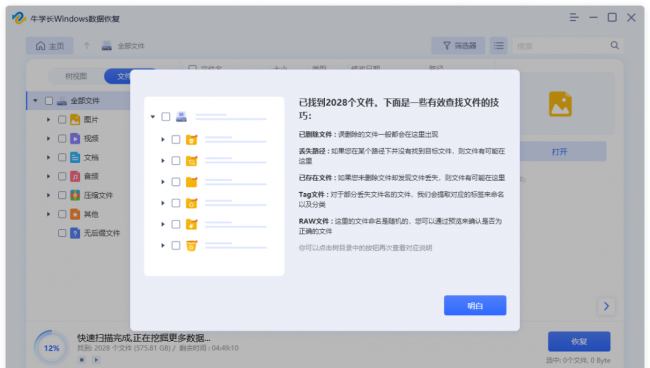
Task: Click first folder icon in dialog illustration
Action: pyautogui.click(x=192, y=140)
